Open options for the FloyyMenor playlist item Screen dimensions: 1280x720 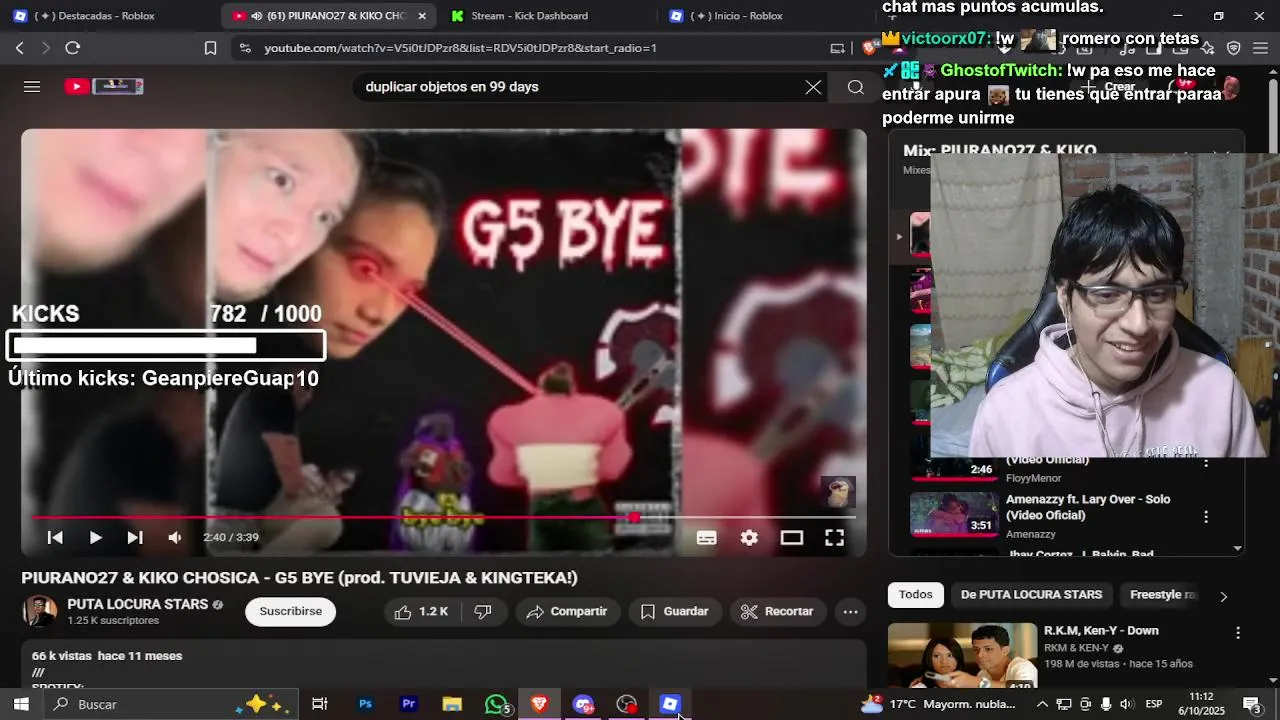click(1205, 462)
